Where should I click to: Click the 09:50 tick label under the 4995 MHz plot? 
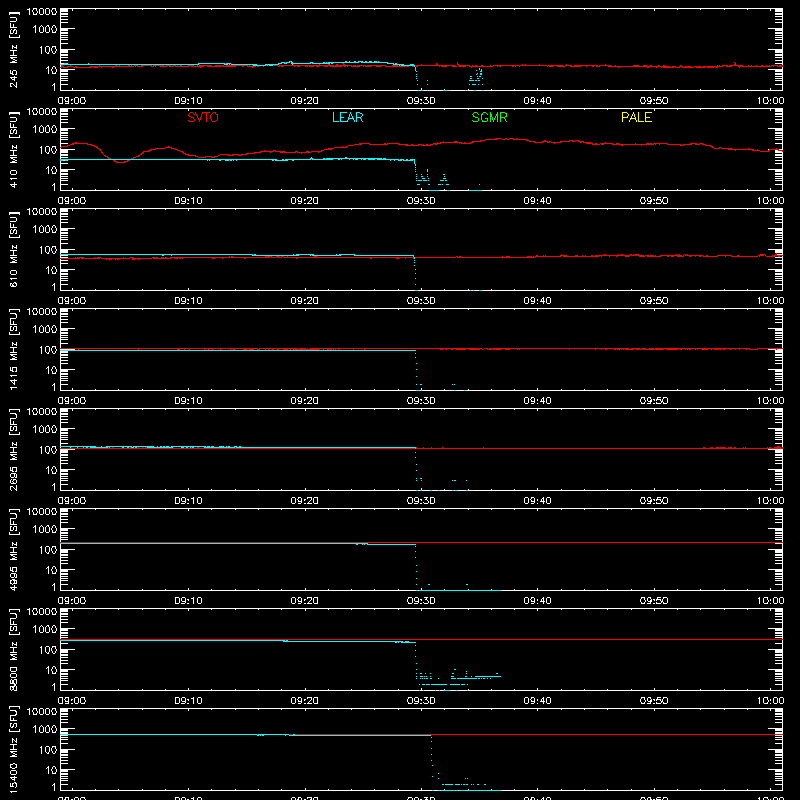(x=654, y=601)
